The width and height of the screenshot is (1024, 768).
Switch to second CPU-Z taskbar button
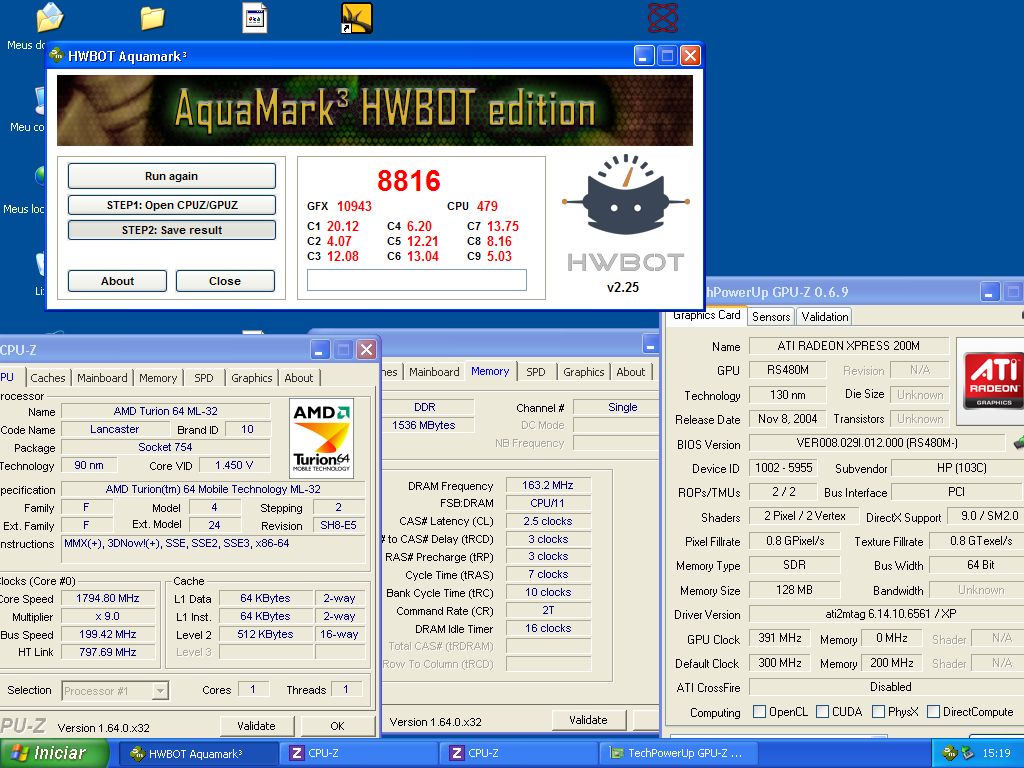click(520, 753)
